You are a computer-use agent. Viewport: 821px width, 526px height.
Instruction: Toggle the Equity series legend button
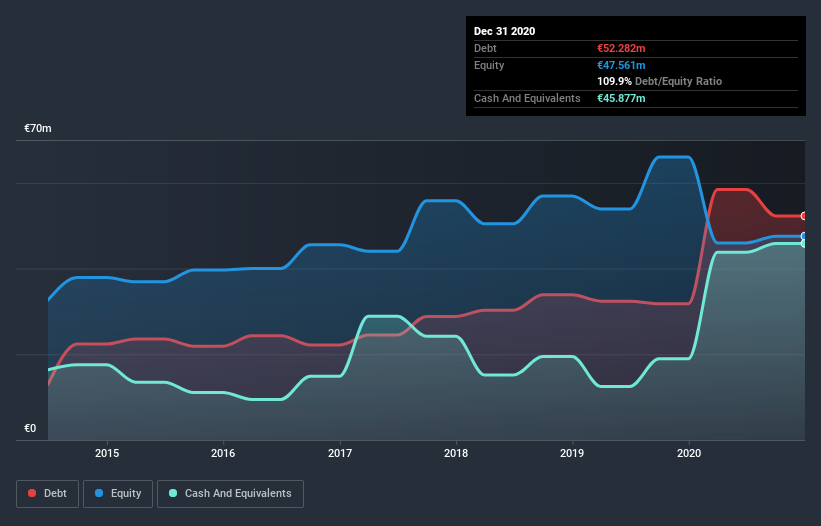pyautogui.click(x=118, y=494)
